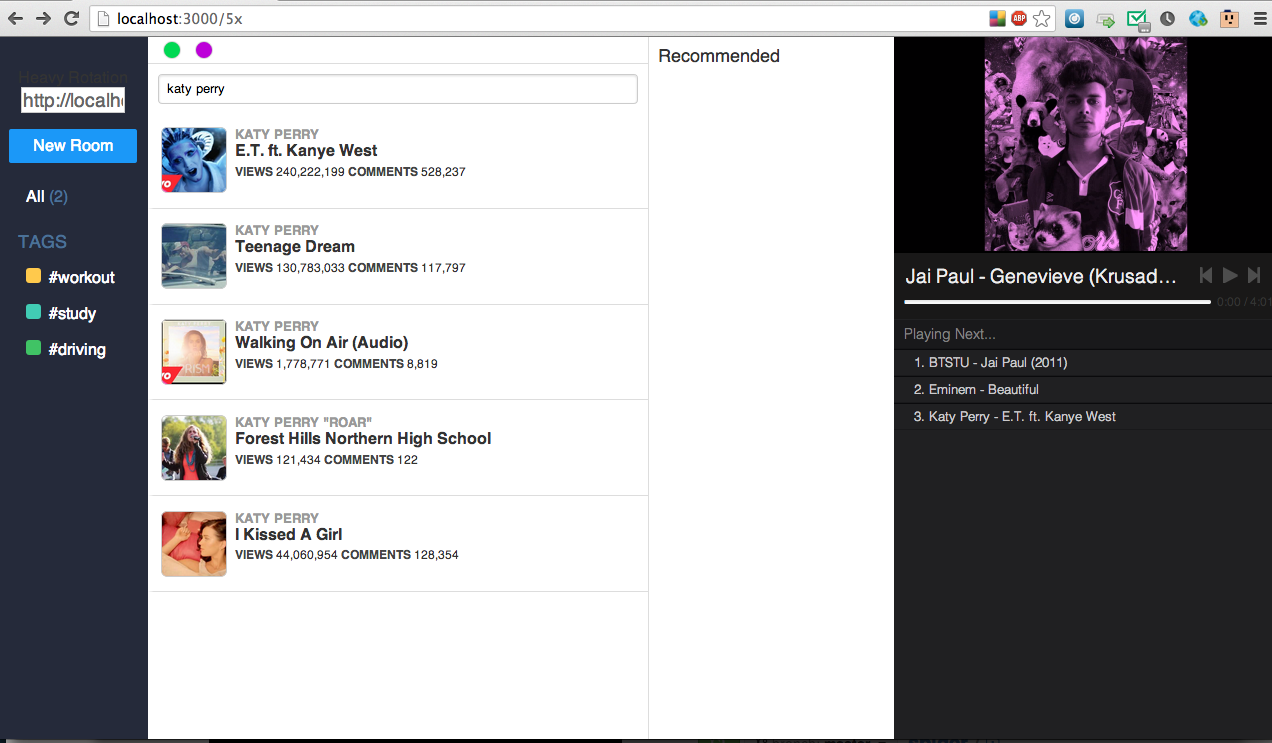Open Adblock Plus extension icon

[1019, 18]
